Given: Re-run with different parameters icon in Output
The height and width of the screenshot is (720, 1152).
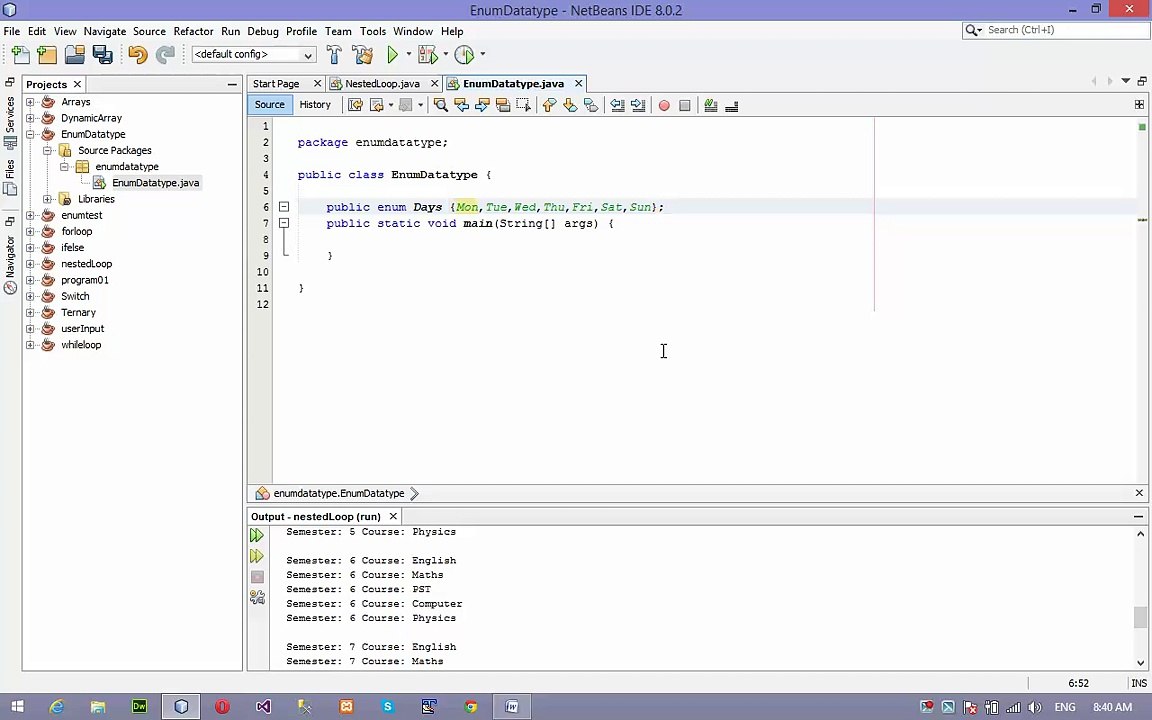Looking at the screenshot, I should 256,556.
